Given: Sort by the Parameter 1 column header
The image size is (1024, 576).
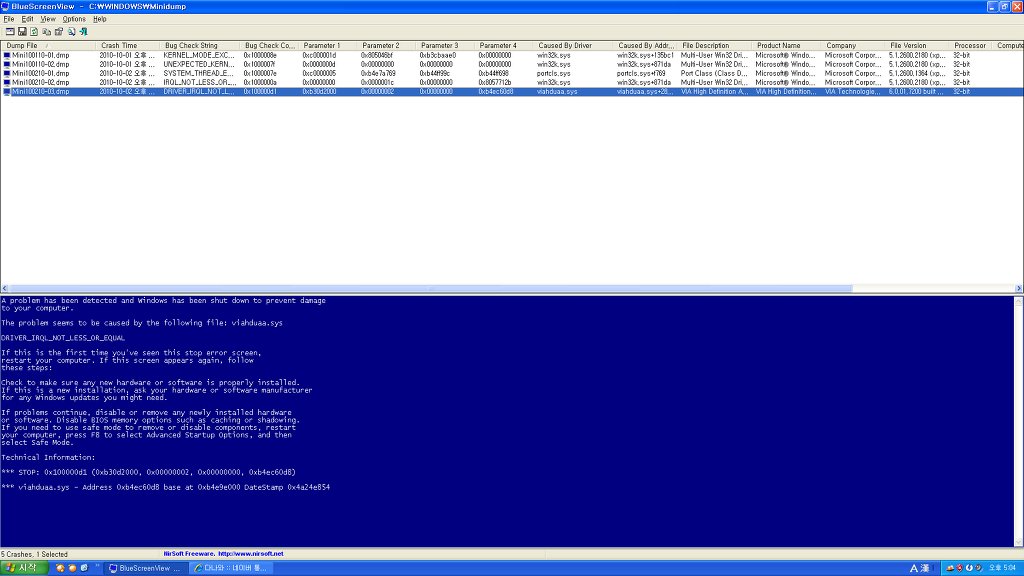Looking at the screenshot, I should [328, 46].
